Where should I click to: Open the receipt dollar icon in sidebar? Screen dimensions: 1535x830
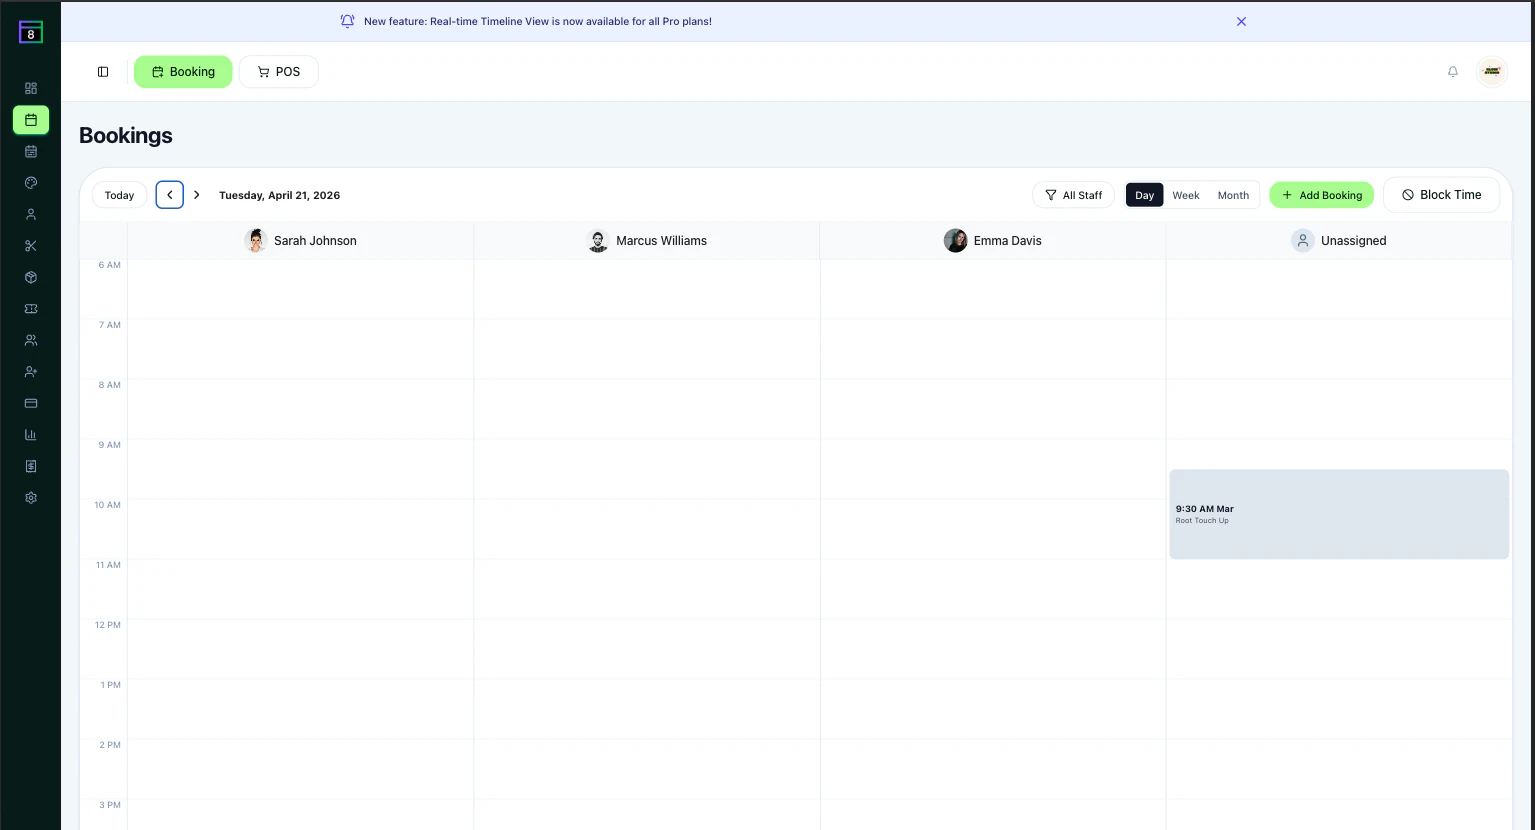coord(31,466)
